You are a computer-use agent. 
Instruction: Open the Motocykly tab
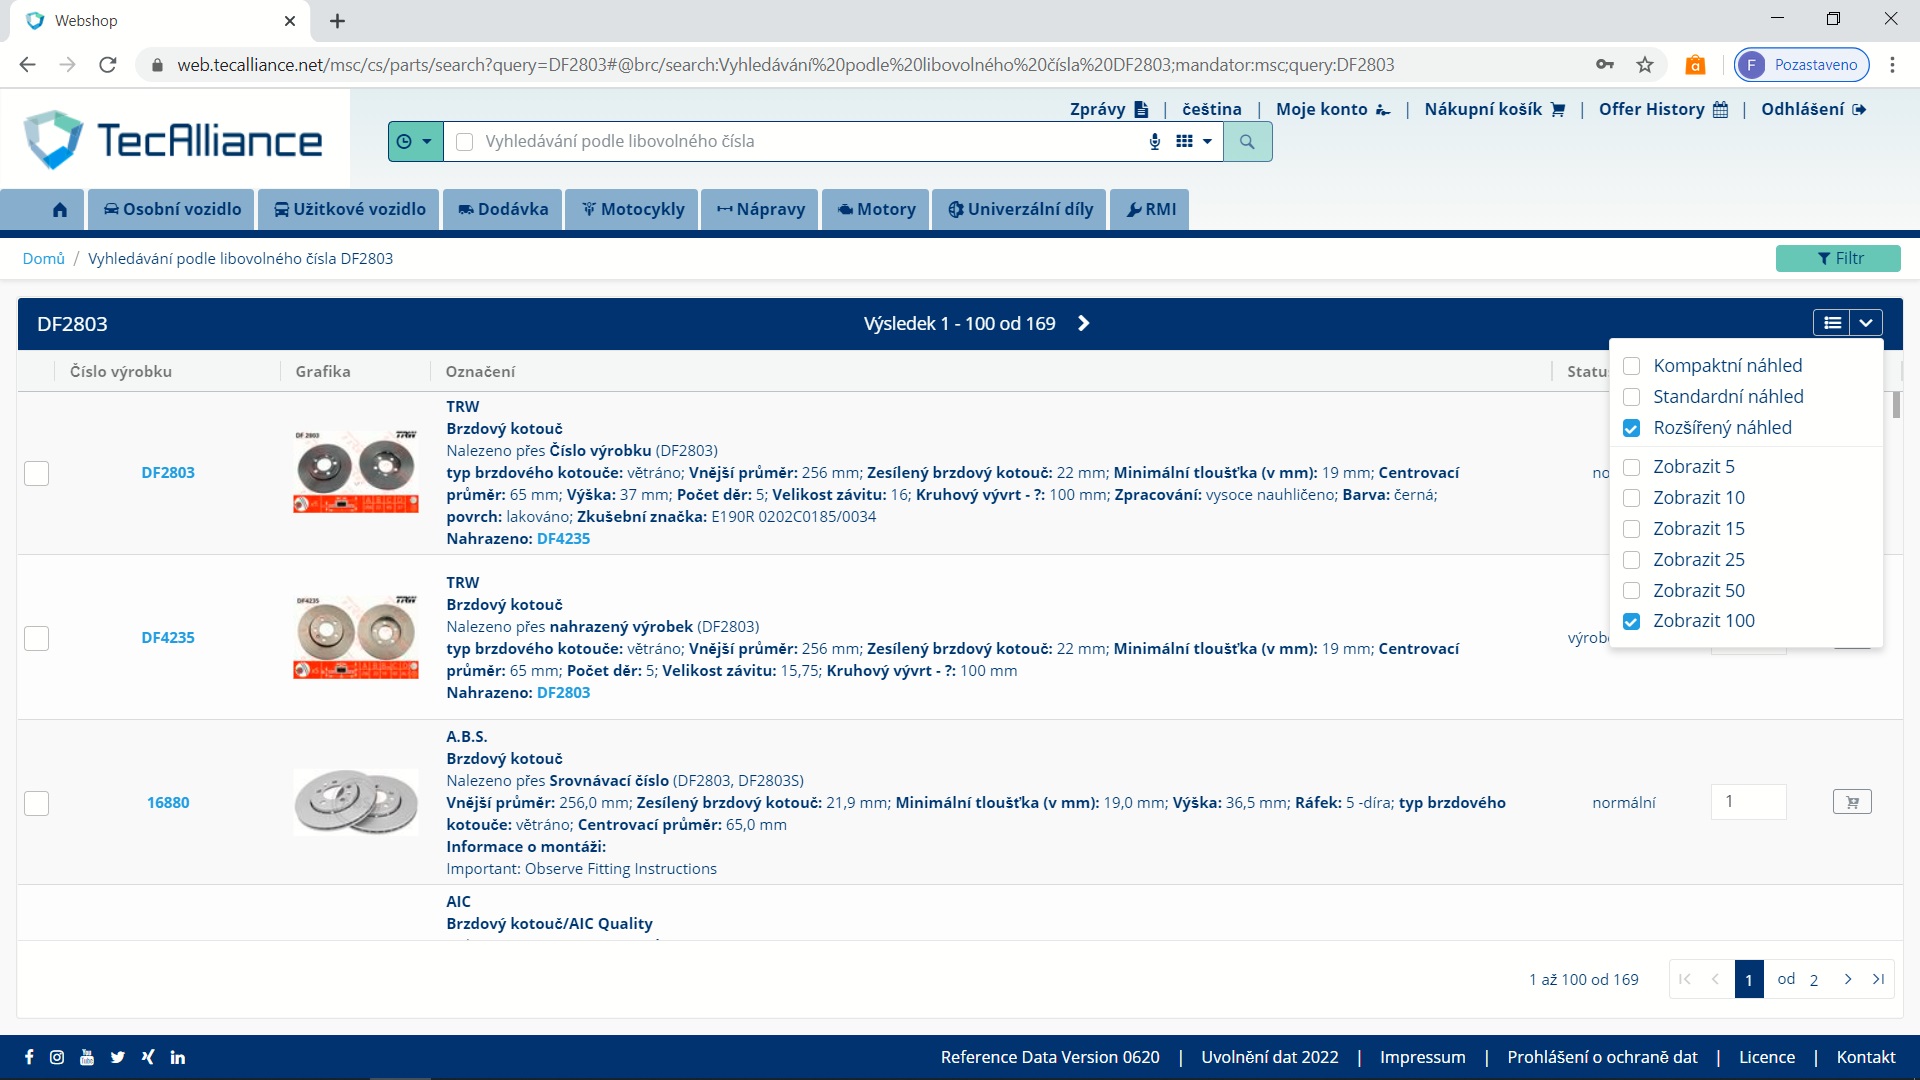point(632,209)
